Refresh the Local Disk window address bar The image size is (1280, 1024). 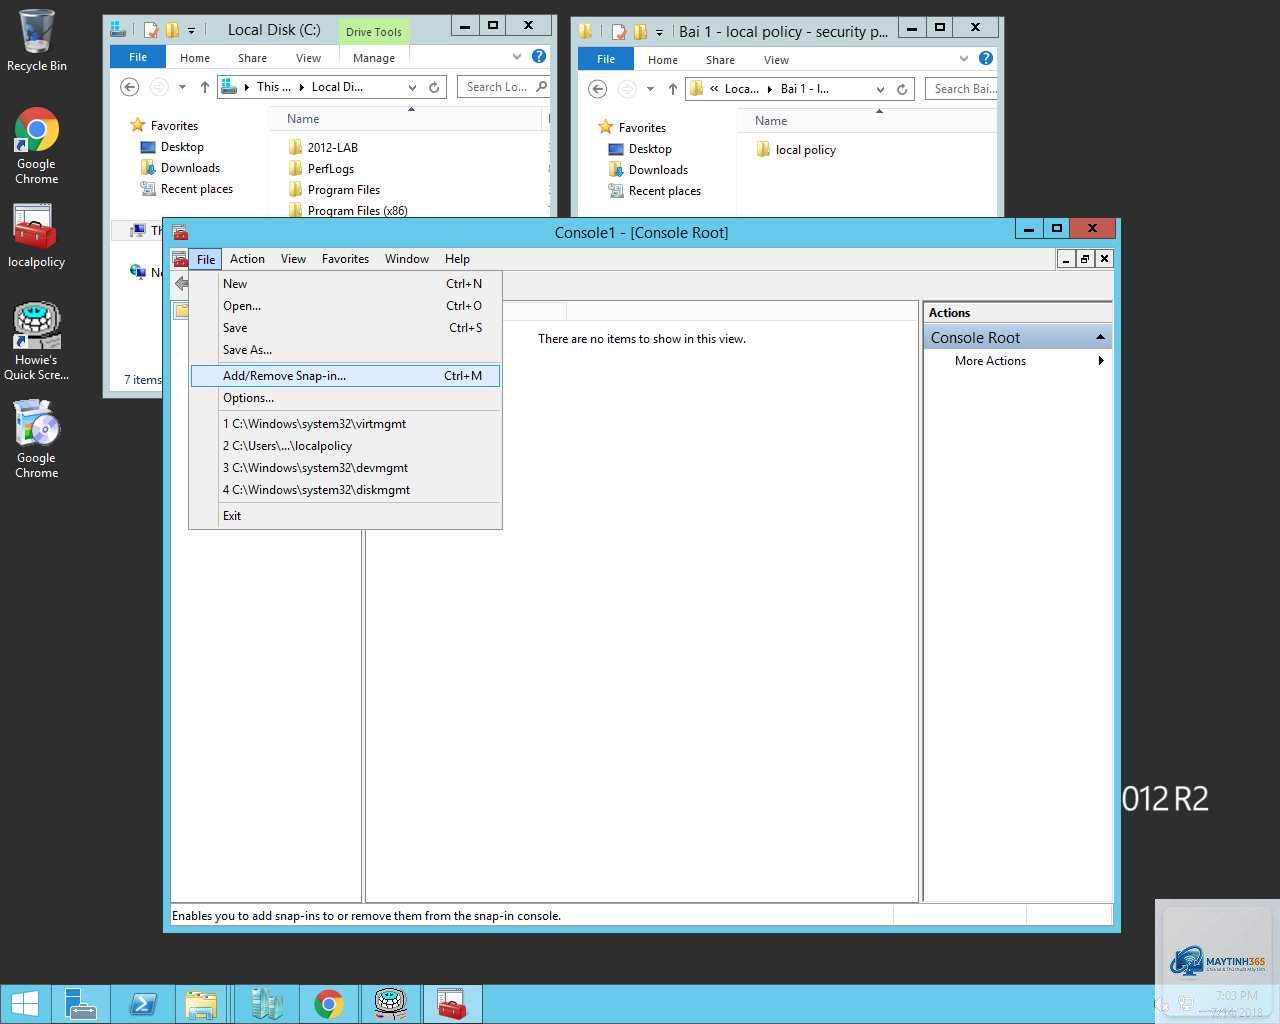[434, 87]
